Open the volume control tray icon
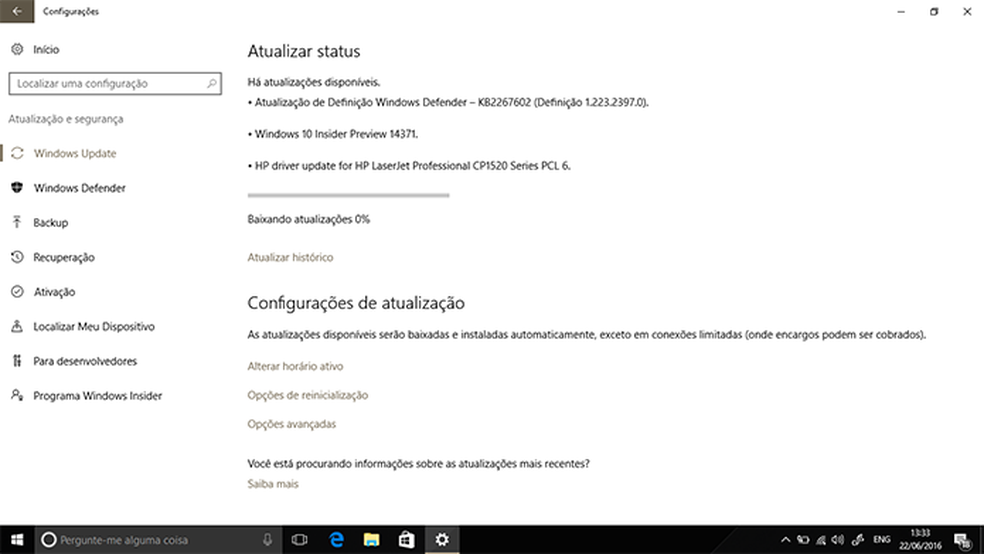This screenshot has width=984, height=554. pyautogui.click(x=838, y=540)
